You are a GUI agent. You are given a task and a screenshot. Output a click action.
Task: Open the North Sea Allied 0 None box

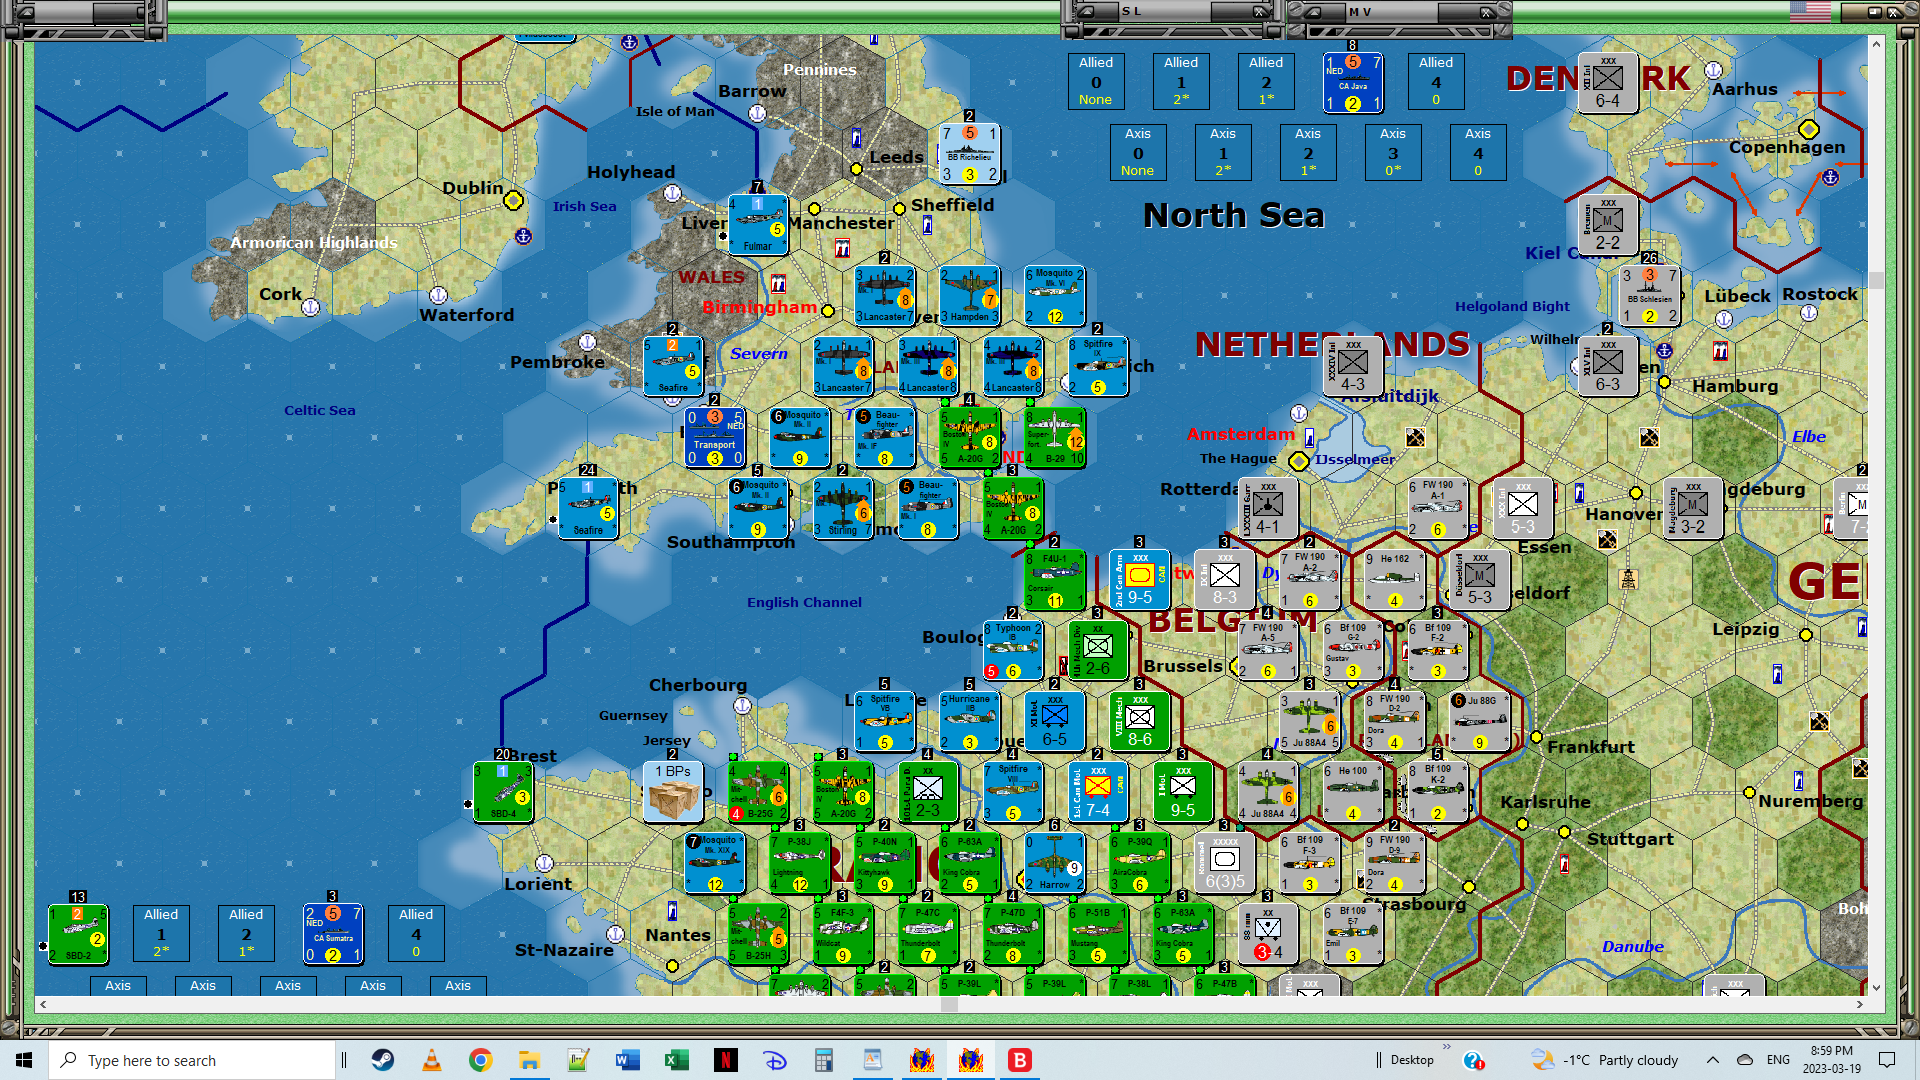1096,81
